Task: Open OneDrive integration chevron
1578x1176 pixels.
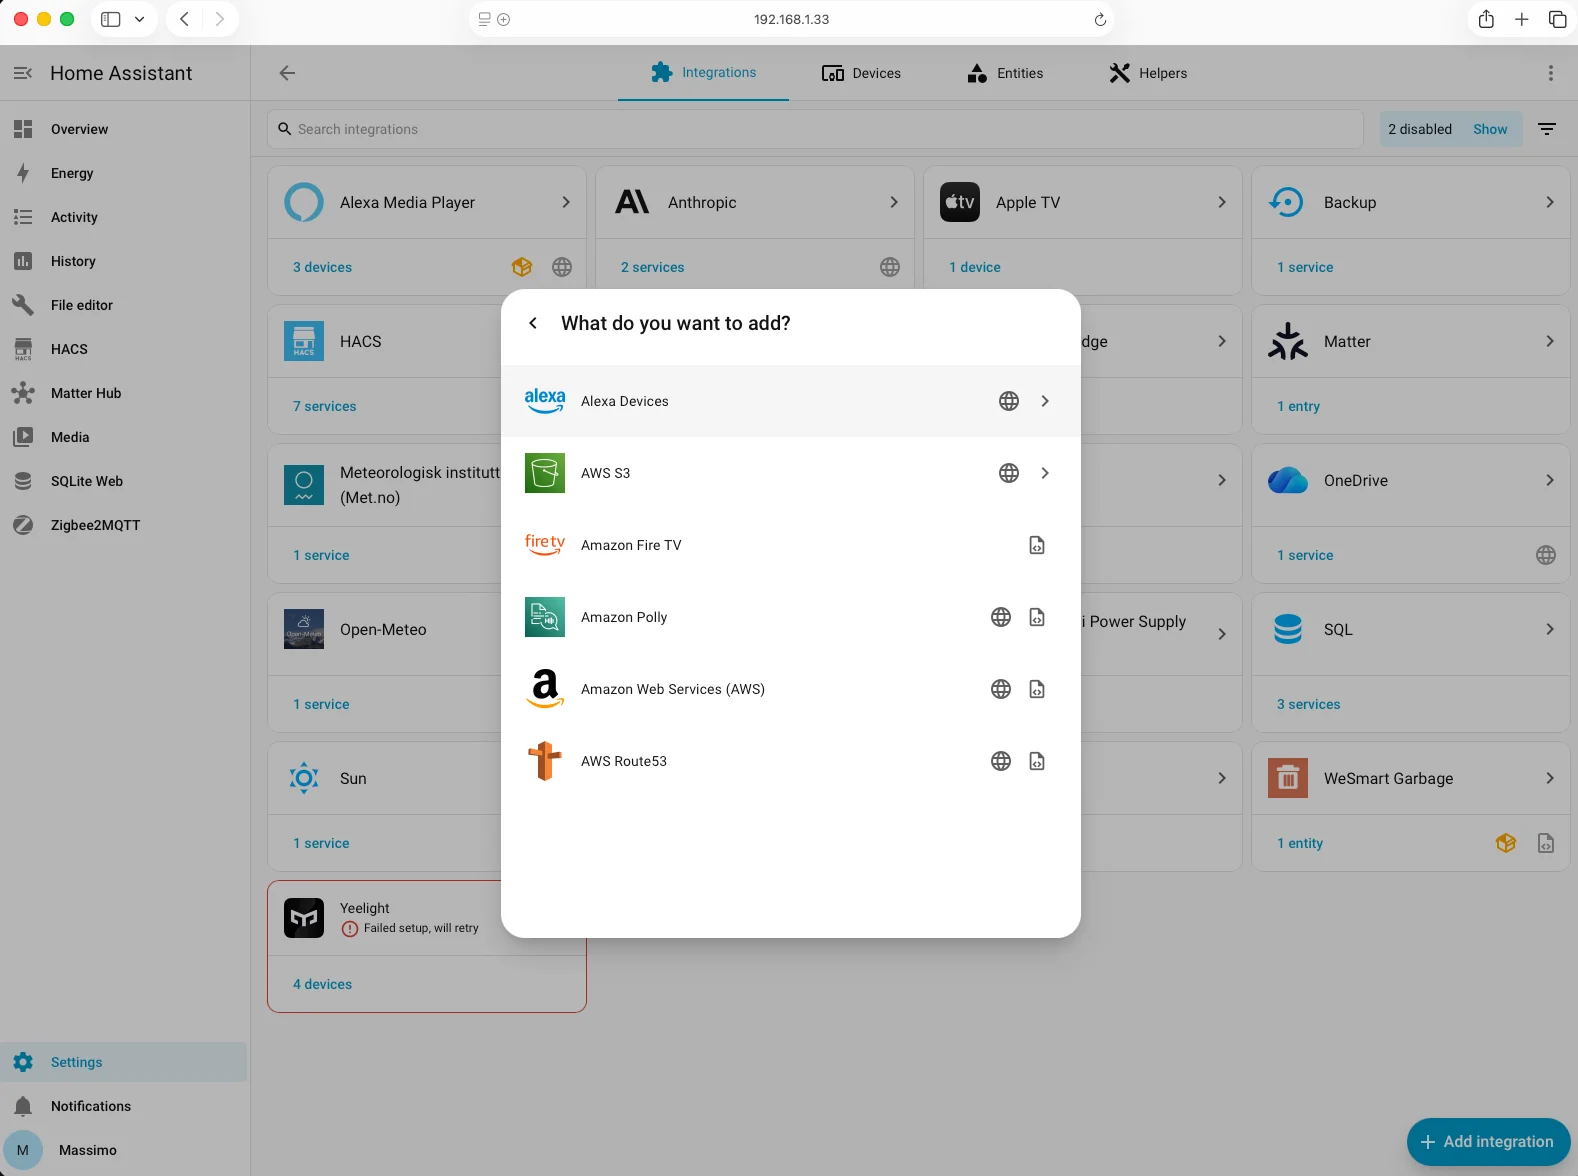Action: click(x=1550, y=480)
